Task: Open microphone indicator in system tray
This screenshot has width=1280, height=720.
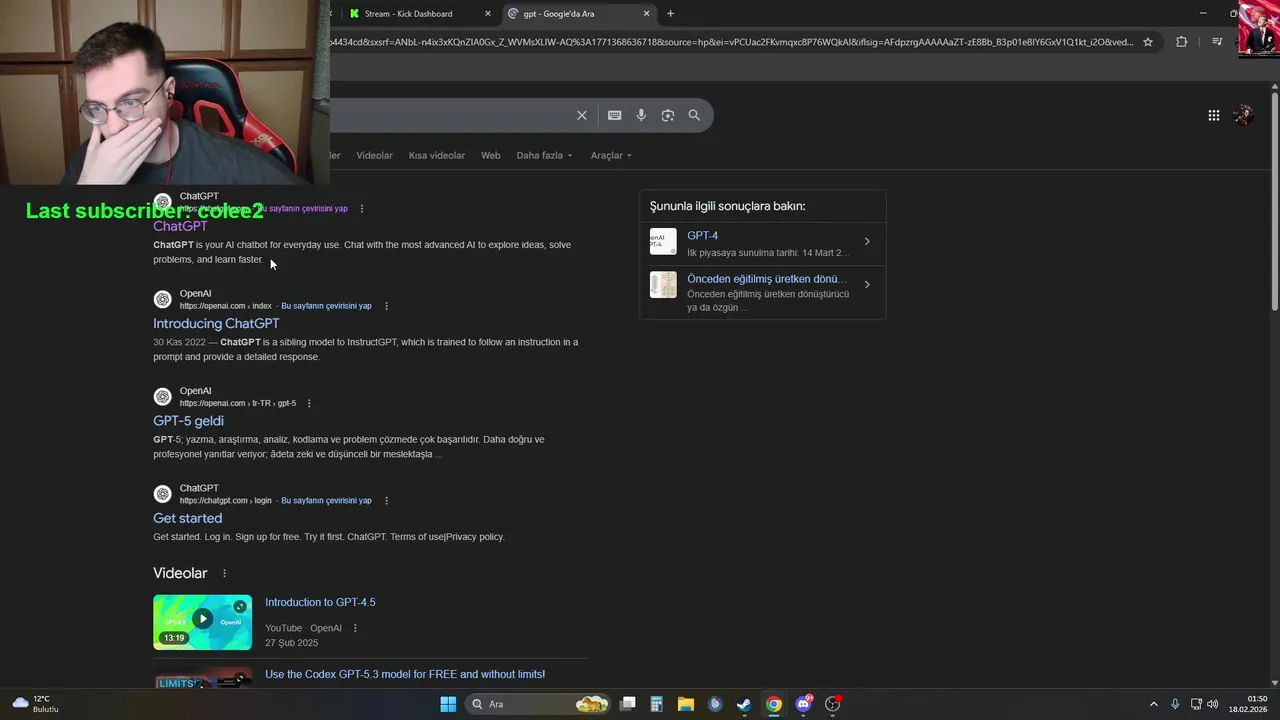Action: point(1175,704)
